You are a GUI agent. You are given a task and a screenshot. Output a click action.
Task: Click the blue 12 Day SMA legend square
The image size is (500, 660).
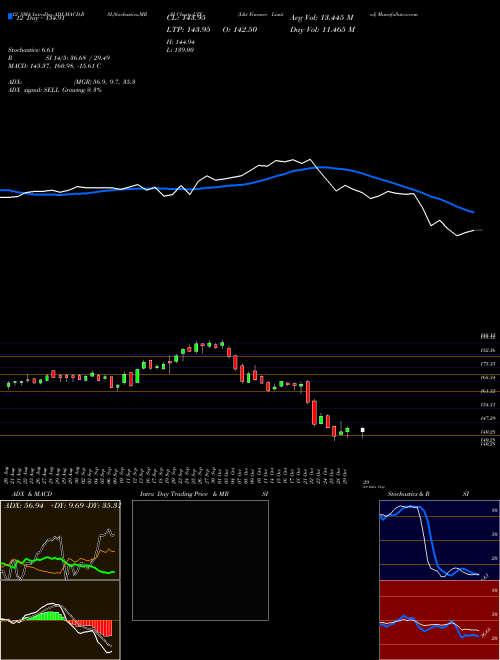pos(10,17)
